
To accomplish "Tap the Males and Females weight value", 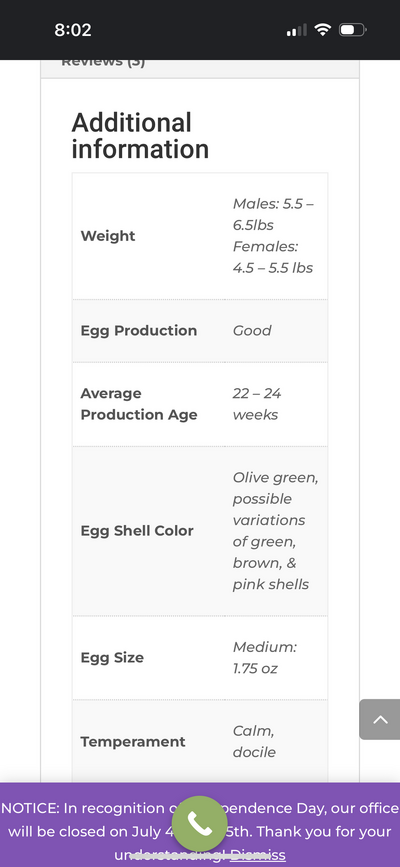I will (273, 236).
